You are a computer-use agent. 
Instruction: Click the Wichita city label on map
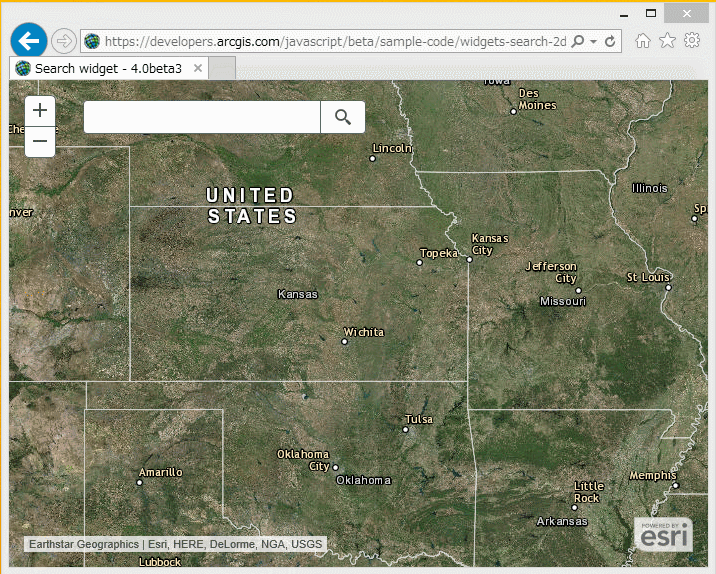click(364, 332)
